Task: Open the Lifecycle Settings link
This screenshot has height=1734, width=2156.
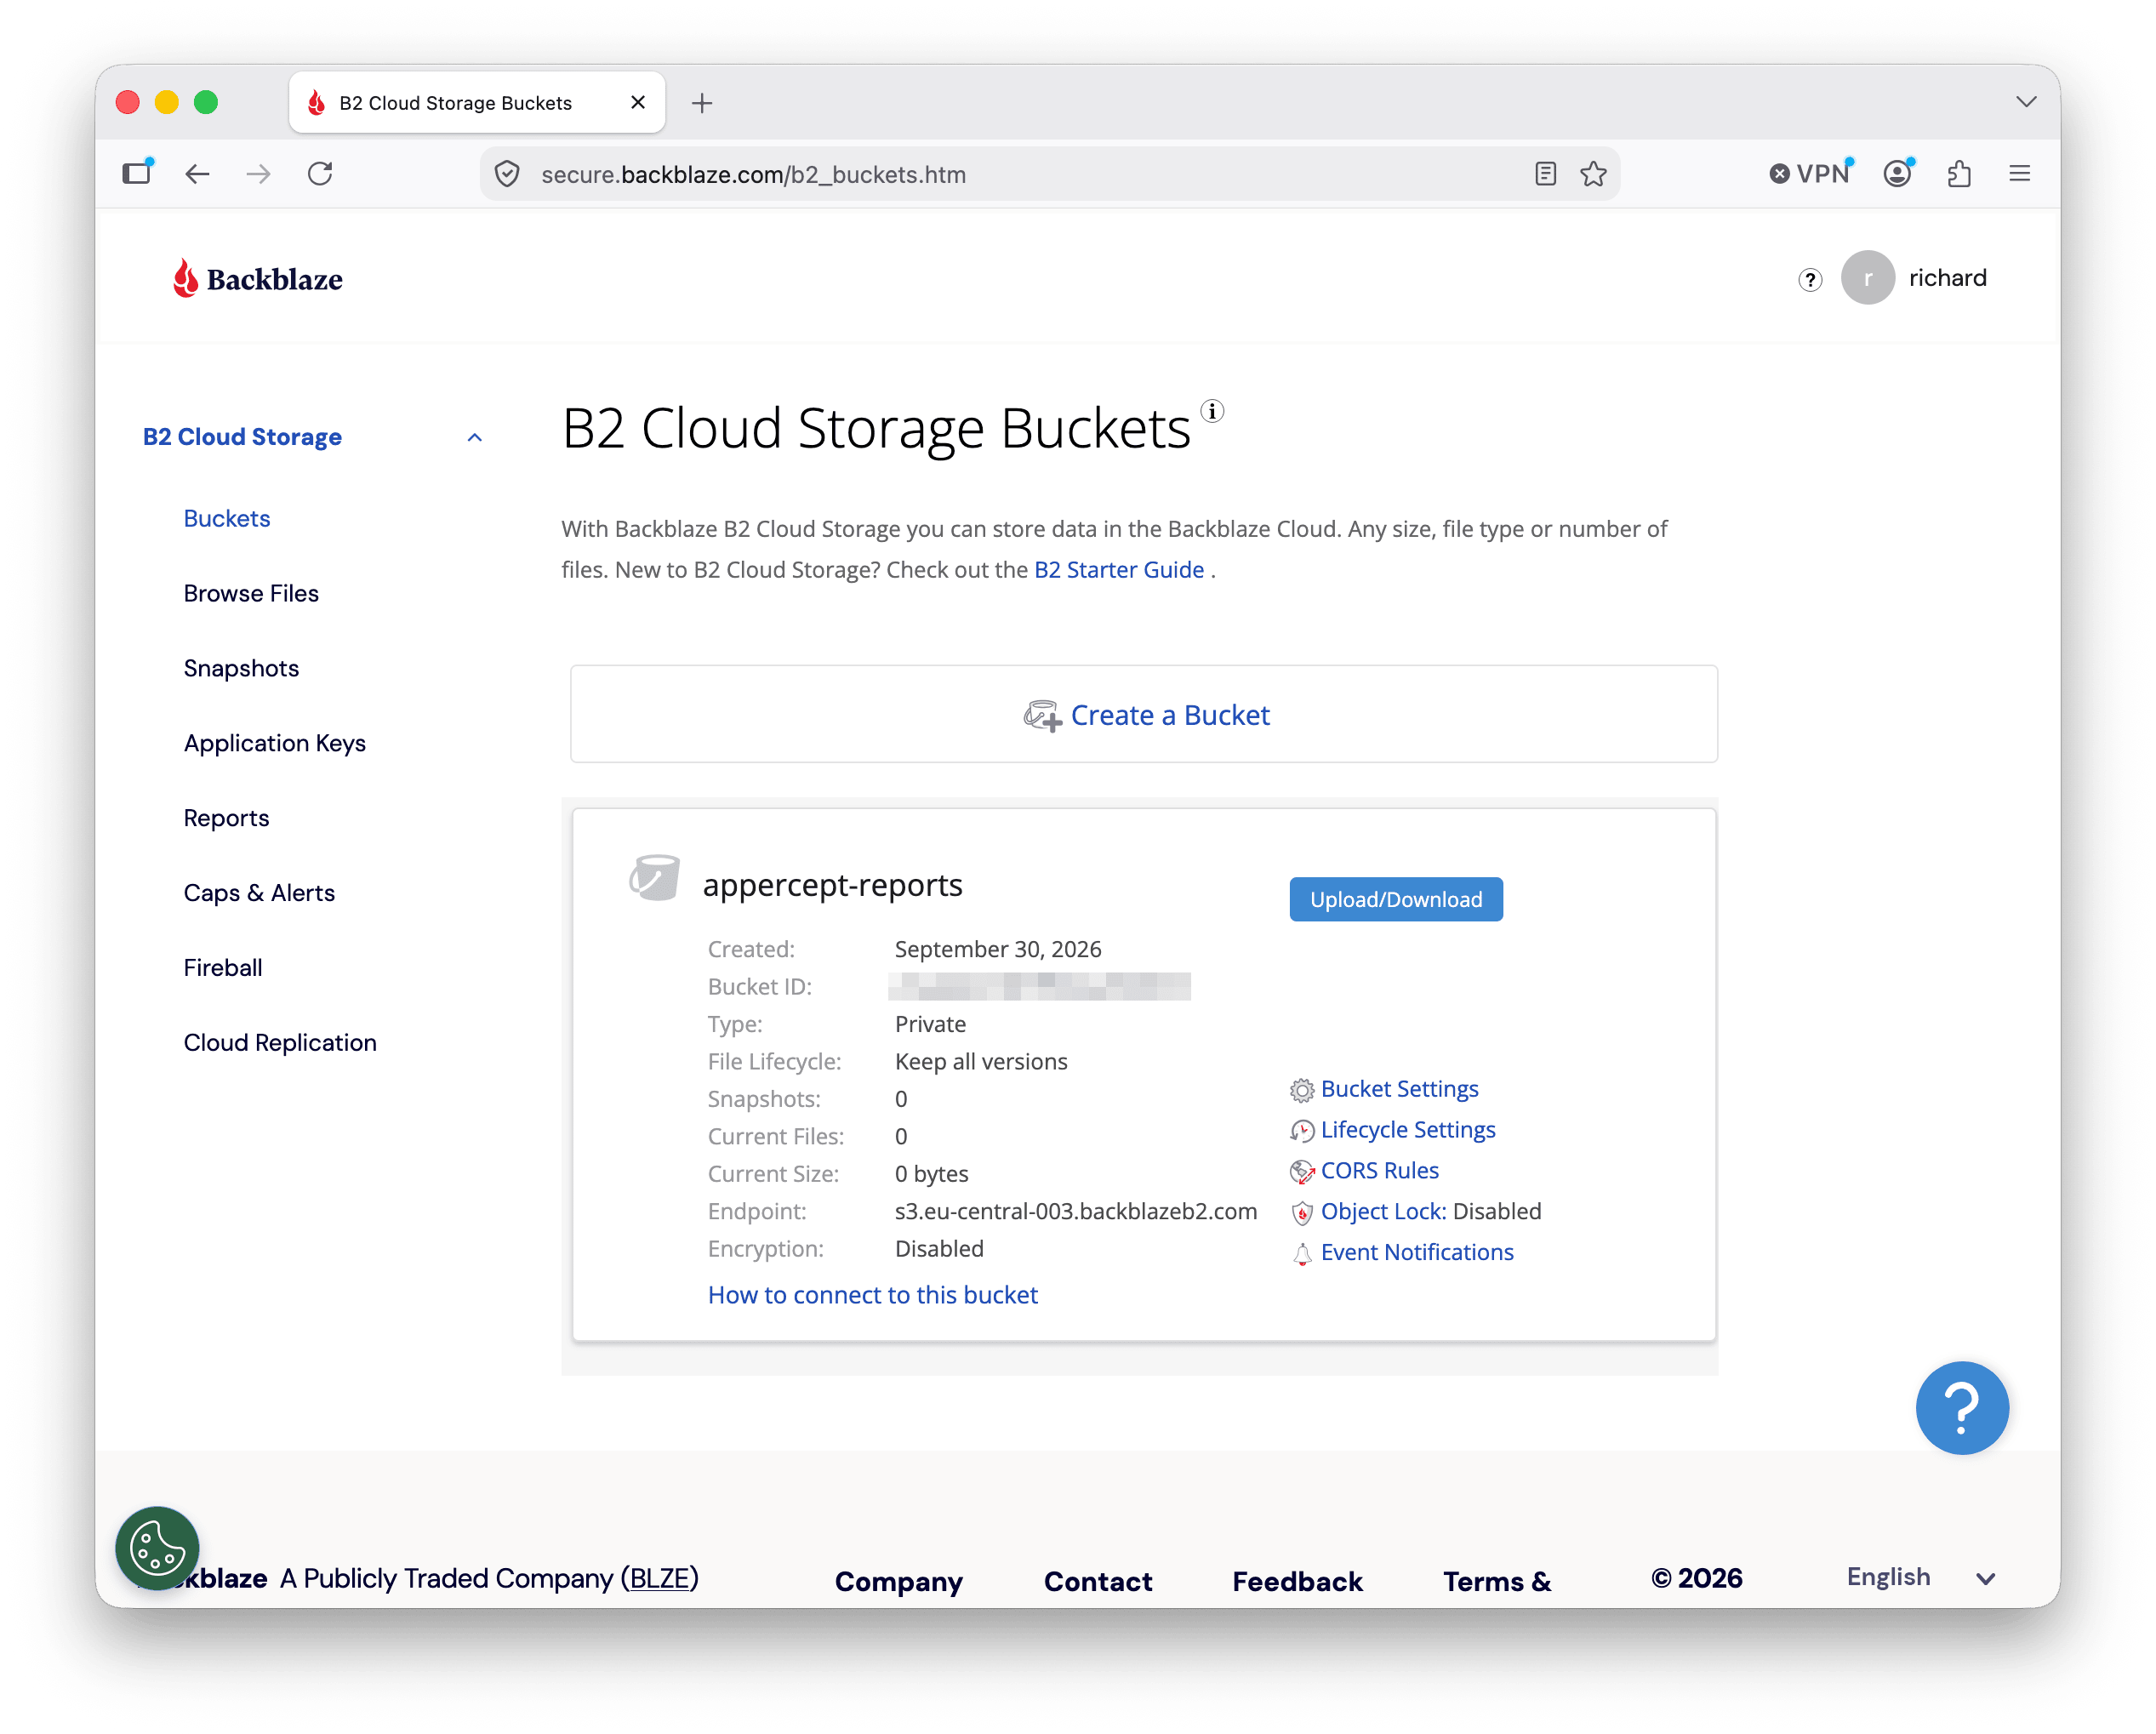Action: point(1408,1130)
